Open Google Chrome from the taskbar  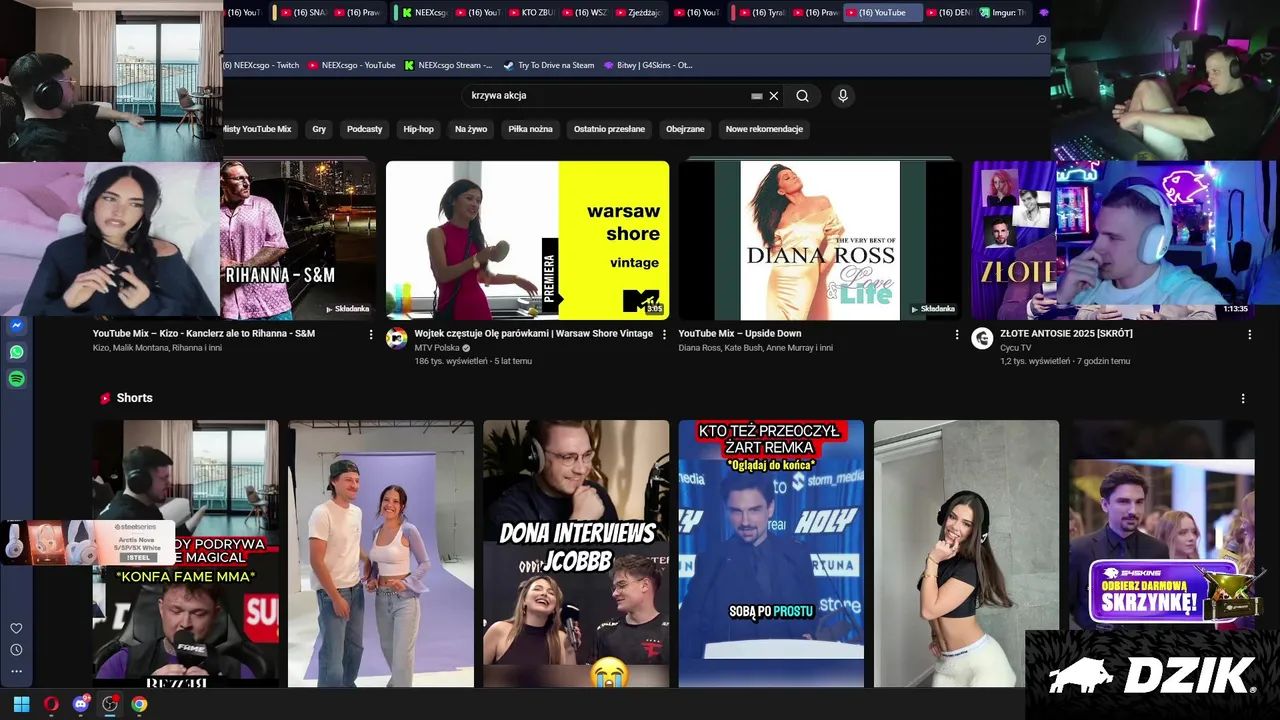[139, 704]
